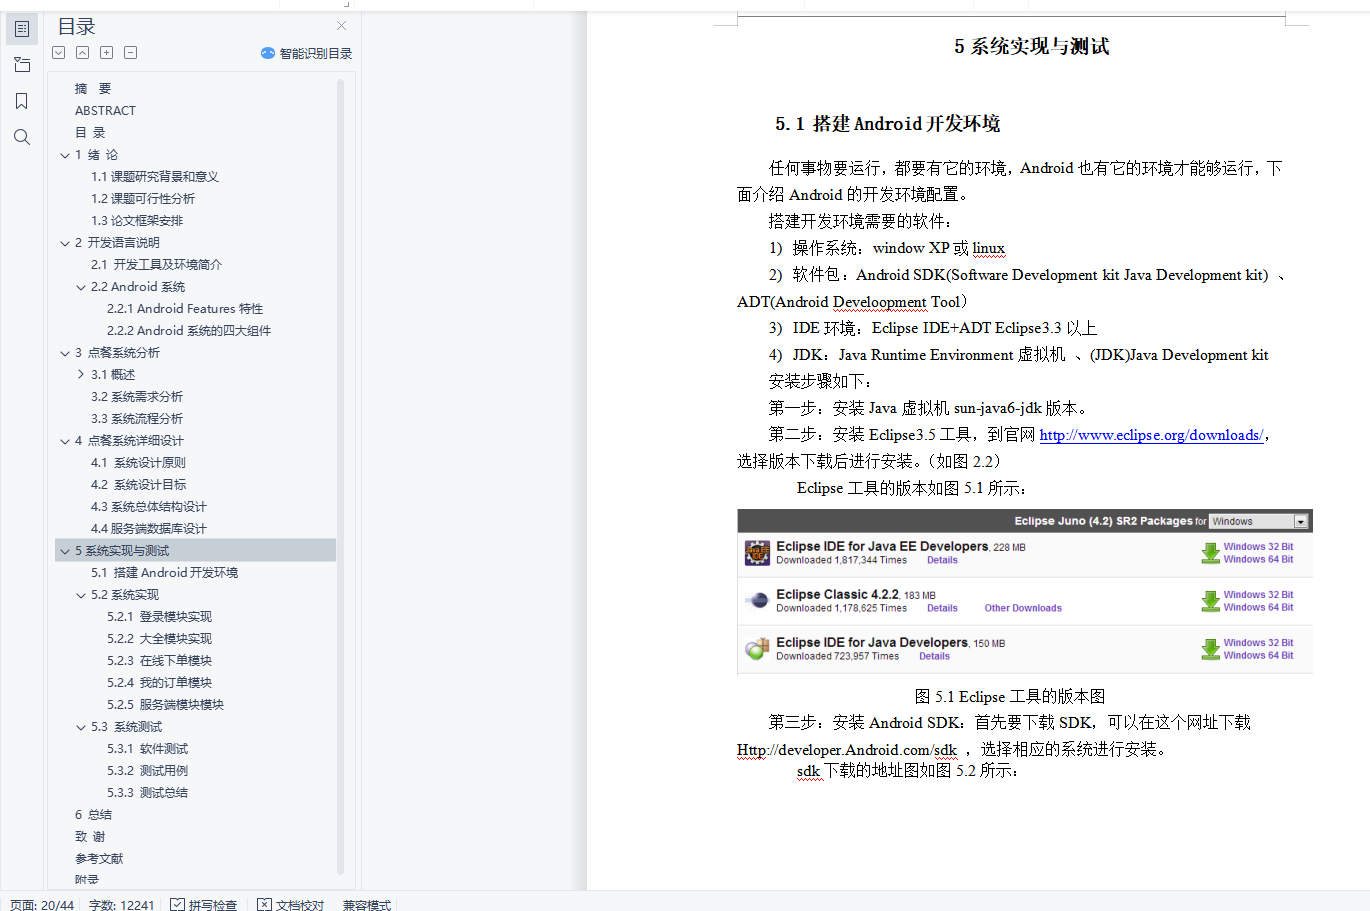The image size is (1370, 911).
Task: Go to '5.2.2 大全模块实现'
Action: click(160, 639)
